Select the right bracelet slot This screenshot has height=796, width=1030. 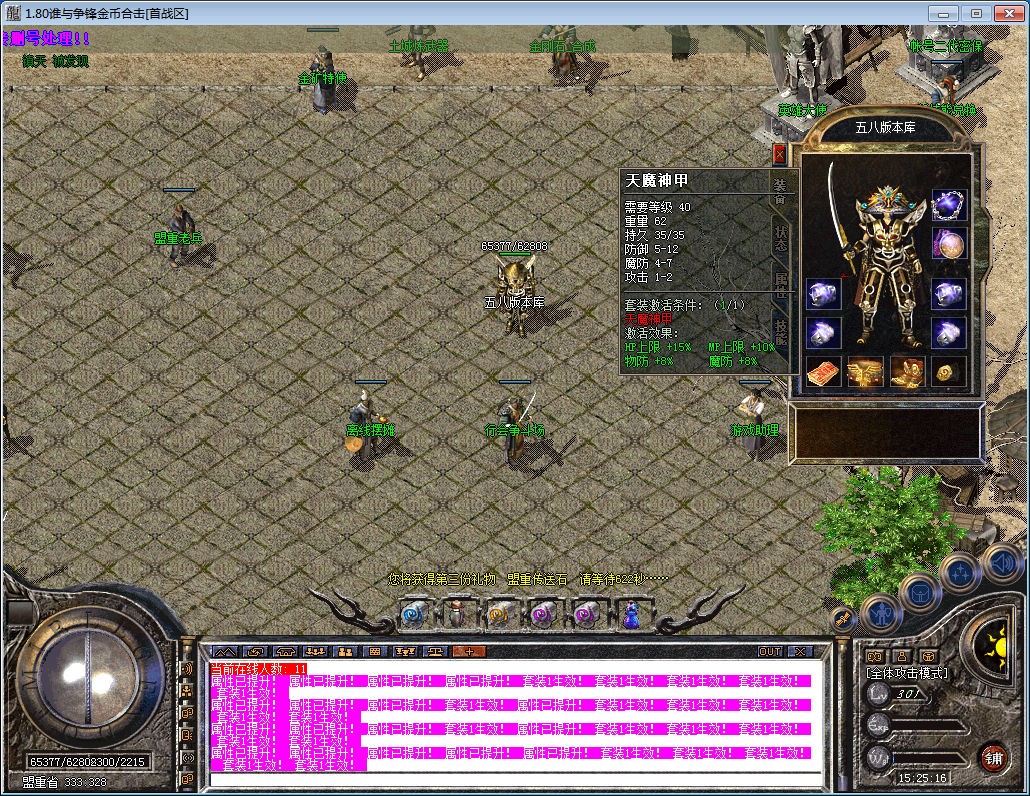(949, 294)
